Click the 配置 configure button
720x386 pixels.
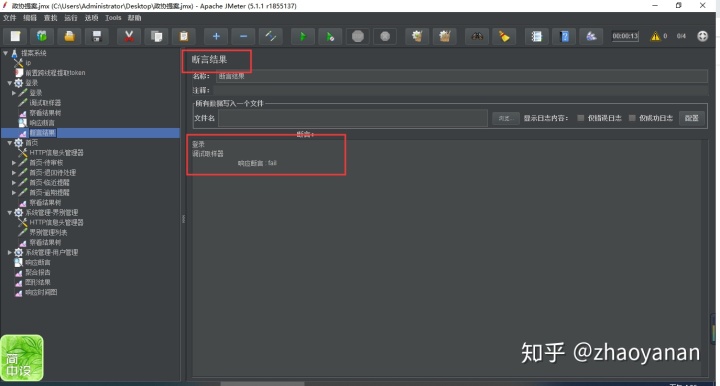[x=692, y=118]
